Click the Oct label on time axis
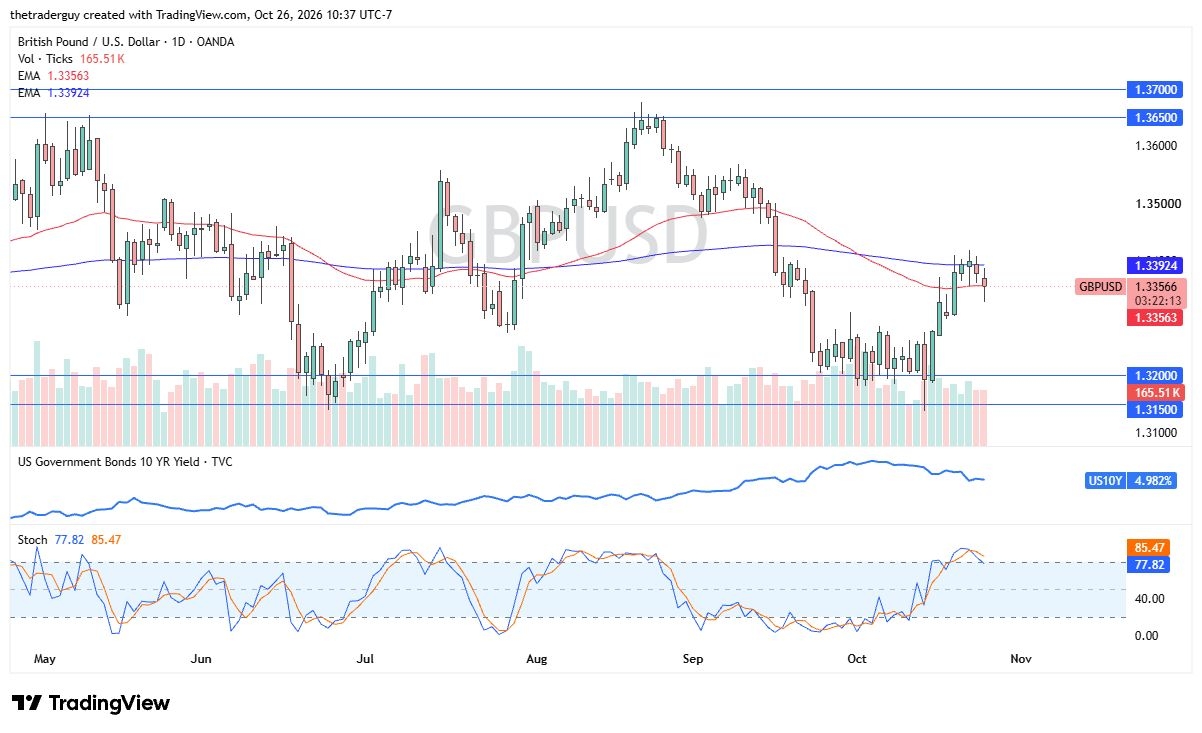This screenshot has height=733, width=1202. coord(856,659)
